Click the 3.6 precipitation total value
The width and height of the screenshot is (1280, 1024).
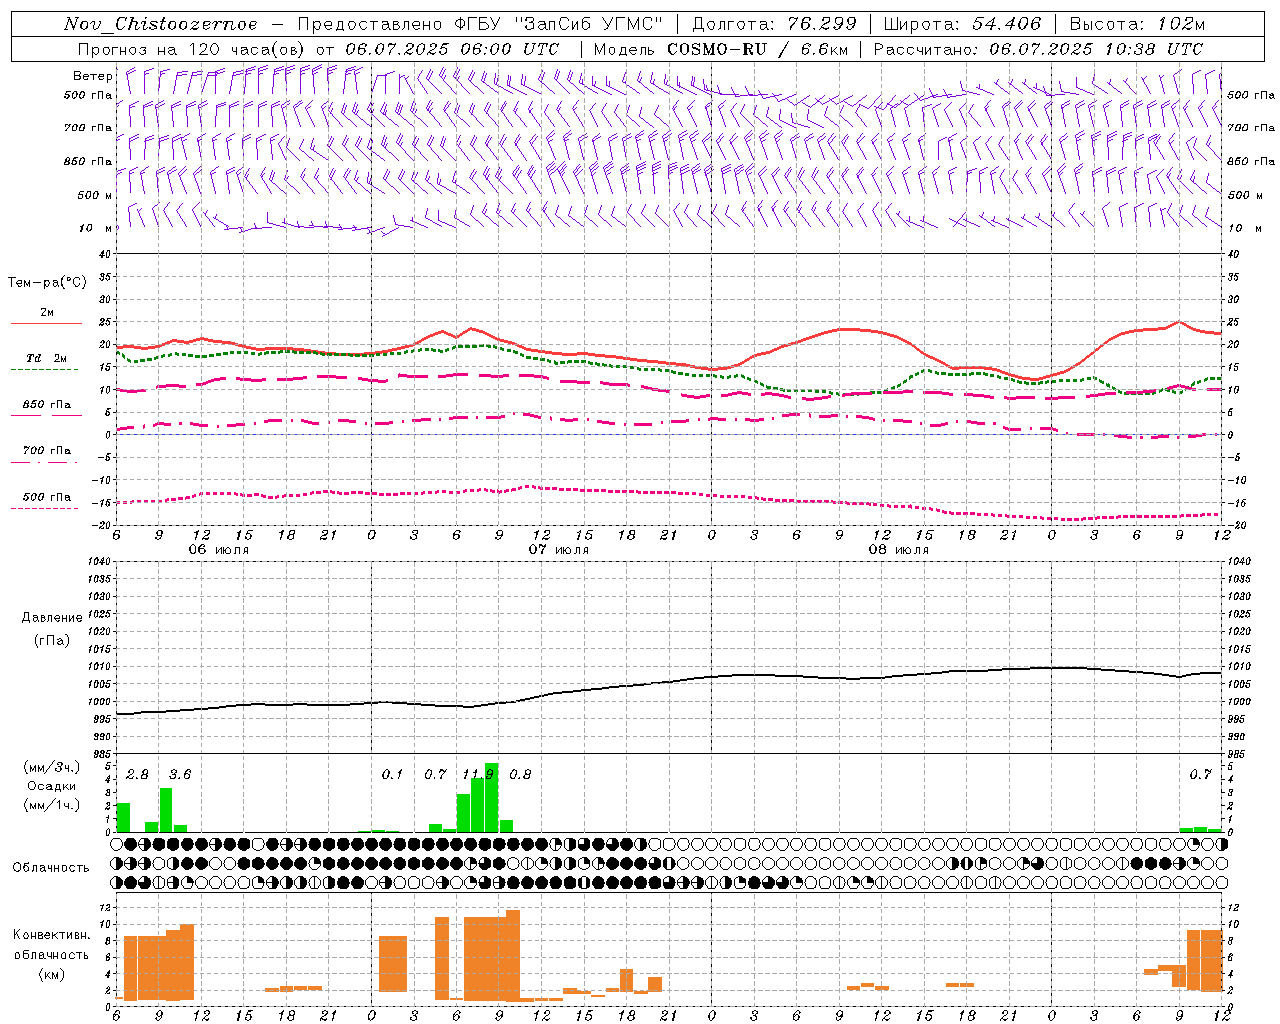tap(179, 775)
